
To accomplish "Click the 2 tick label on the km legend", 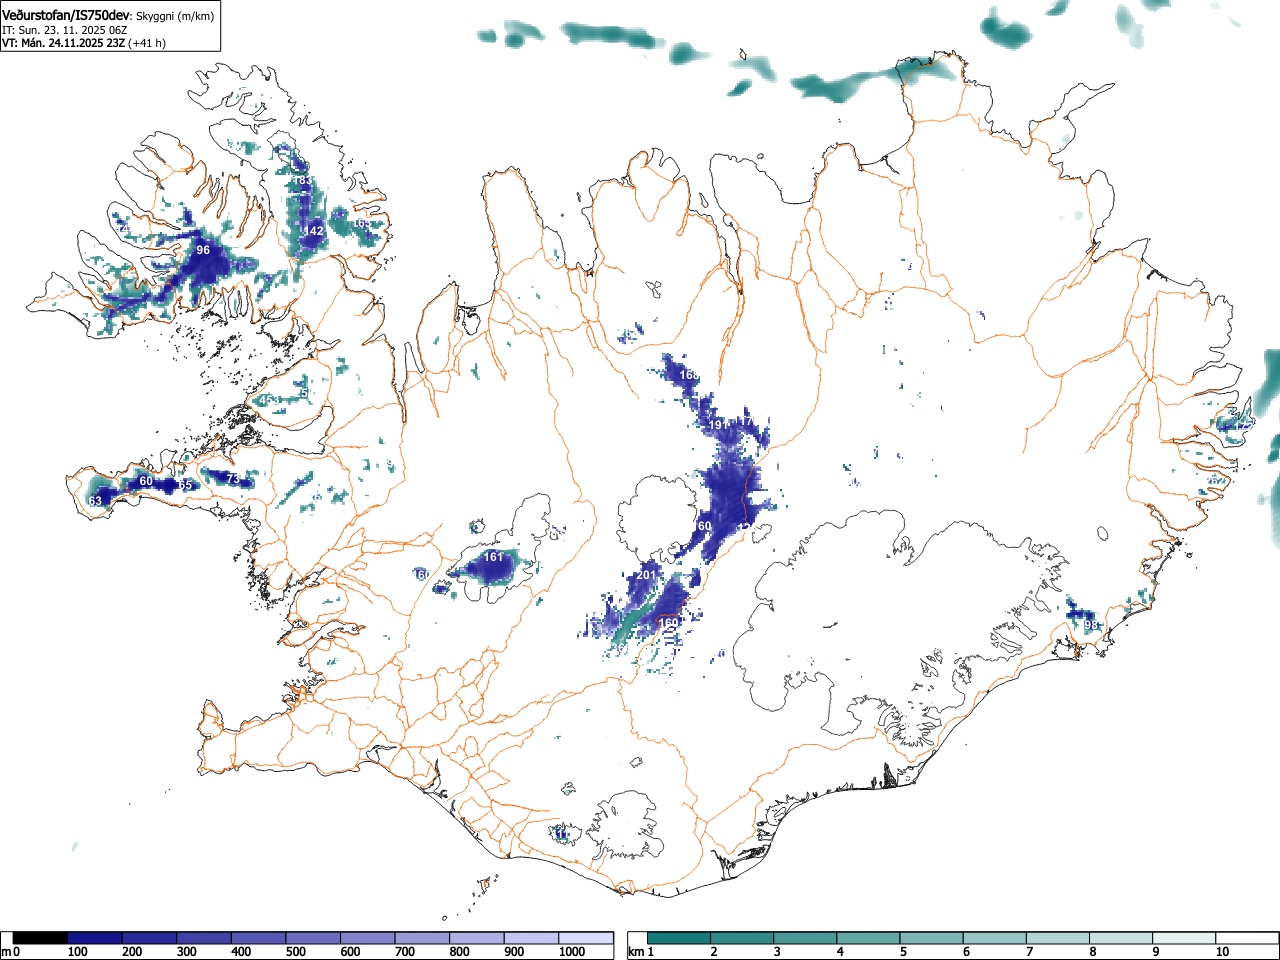I will [714, 952].
